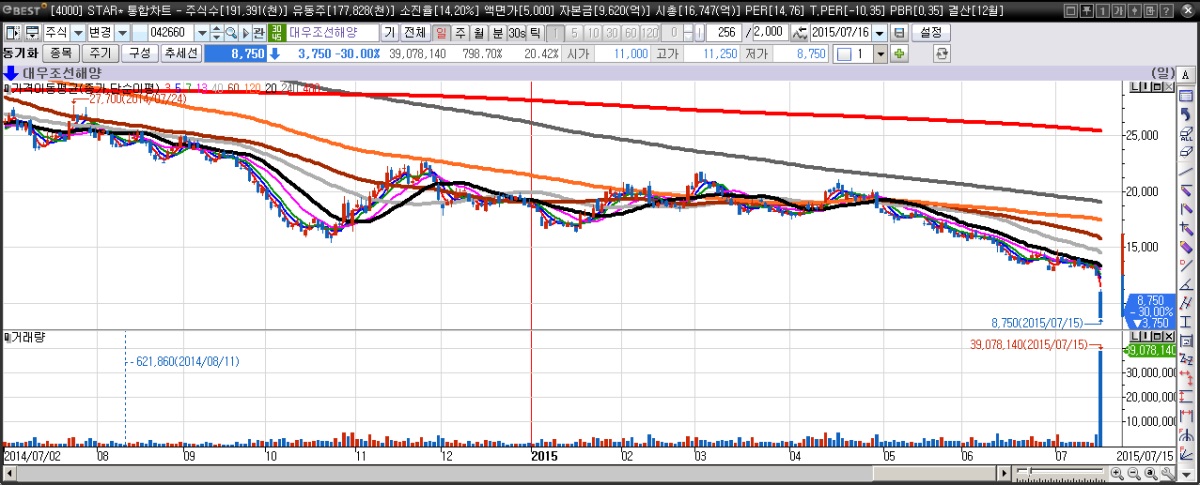Toggle the 기 button
The image size is (1200, 485).
388,32
